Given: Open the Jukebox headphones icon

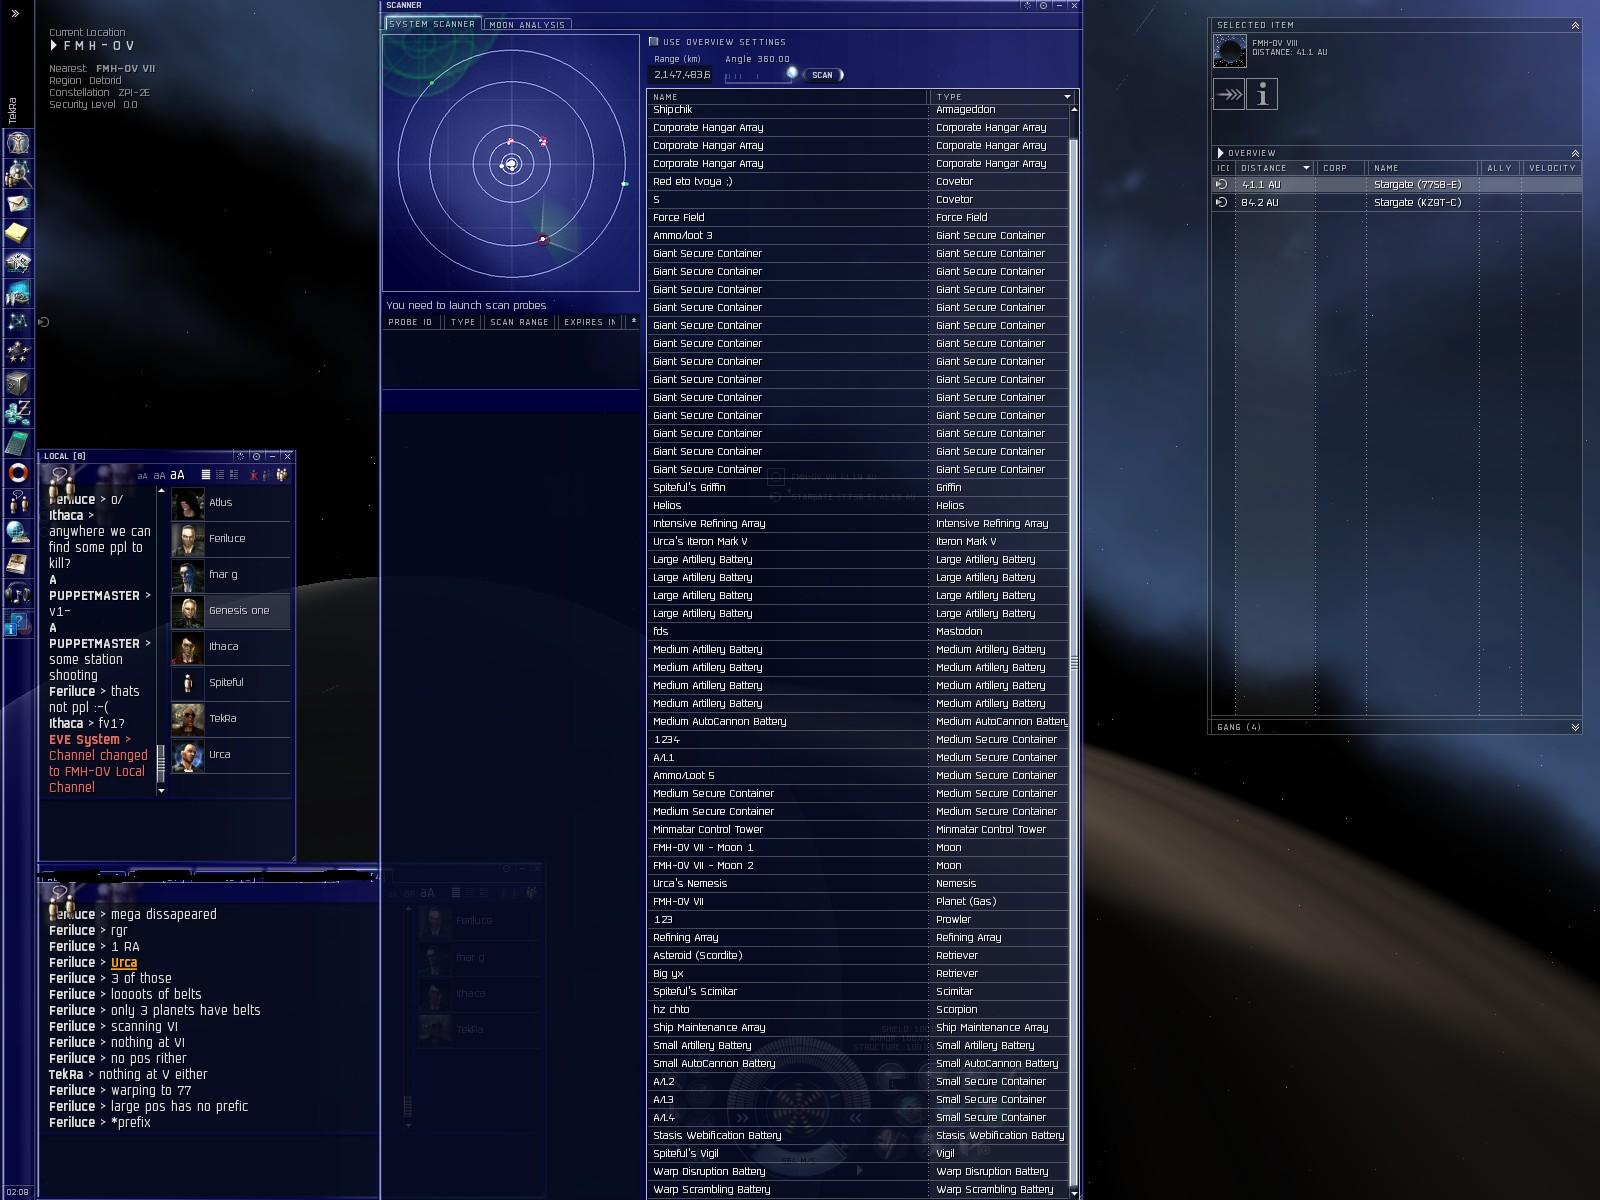Looking at the screenshot, I should click(18, 592).
